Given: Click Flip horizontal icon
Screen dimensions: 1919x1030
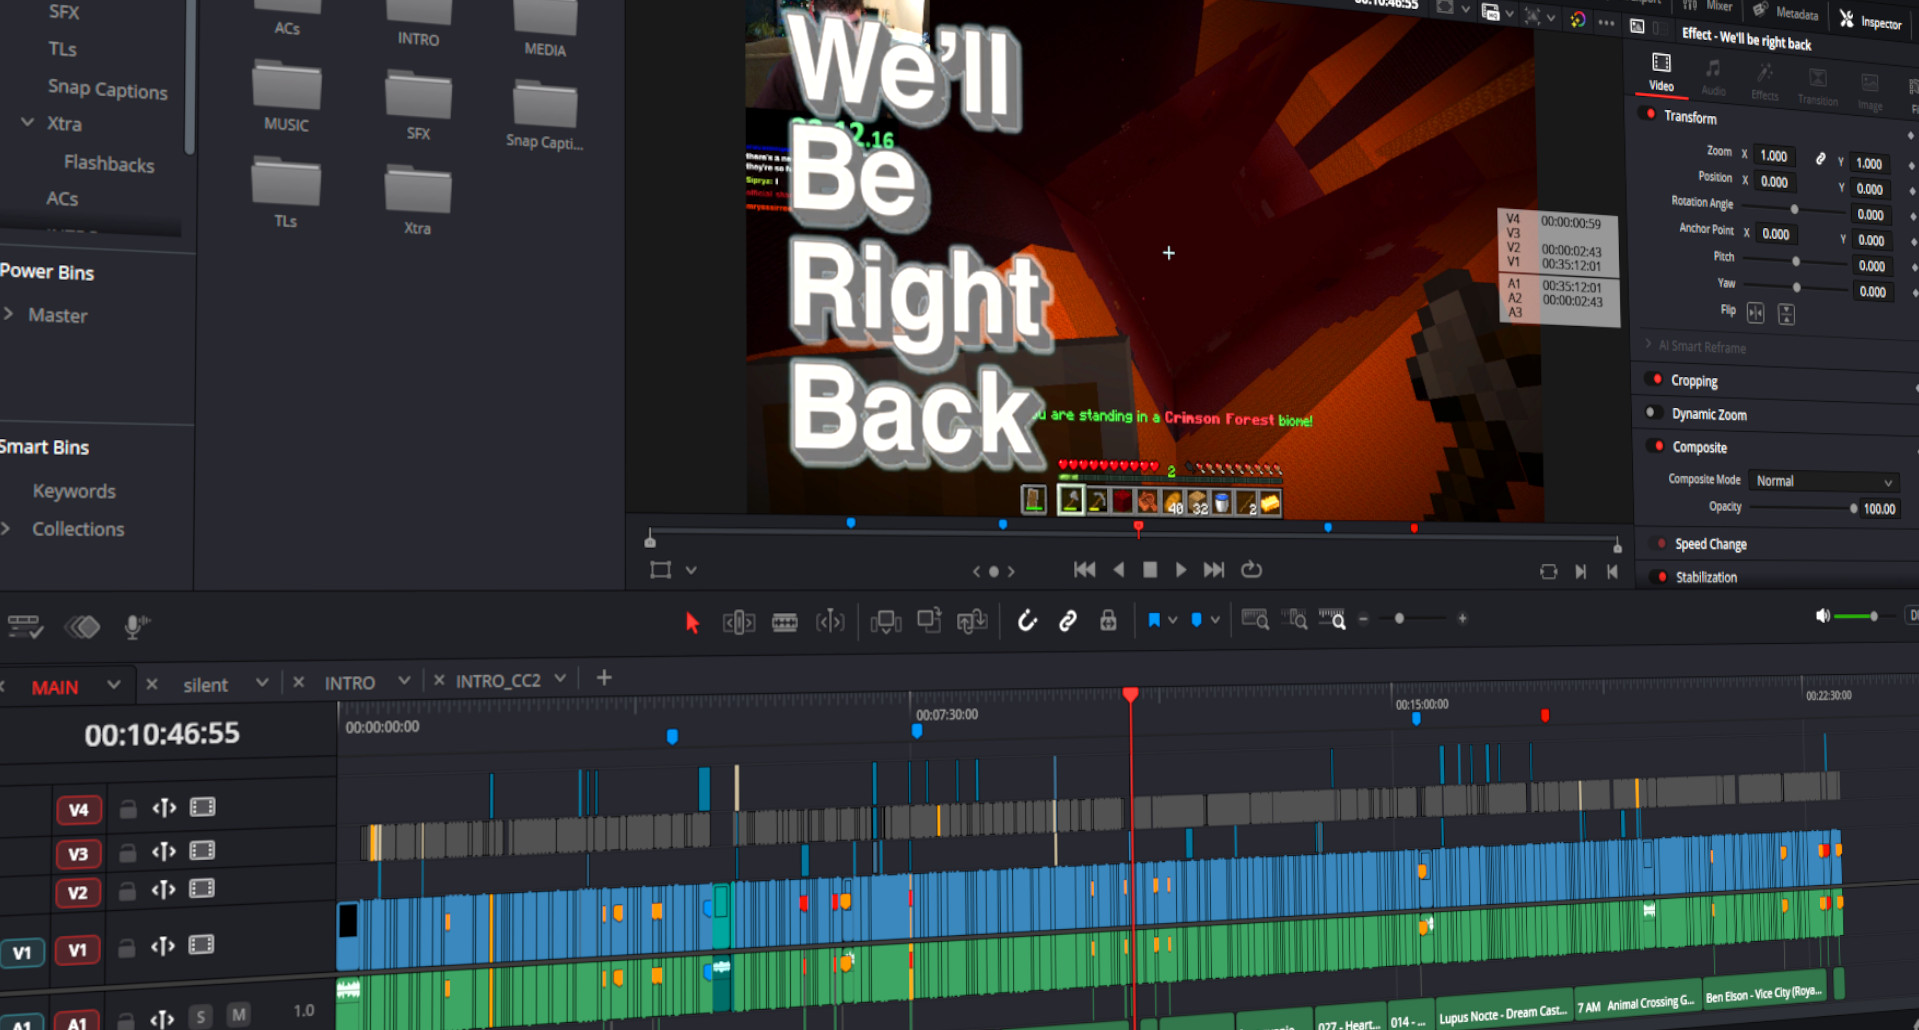Looking at the screenshot, I should tap(1755, 313).
